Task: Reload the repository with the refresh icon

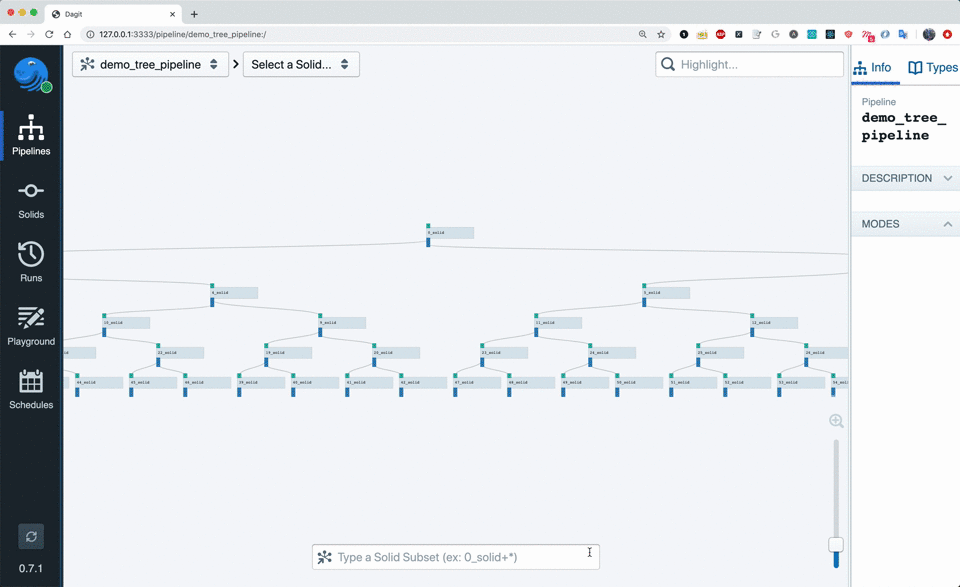Action: (31, 537)
